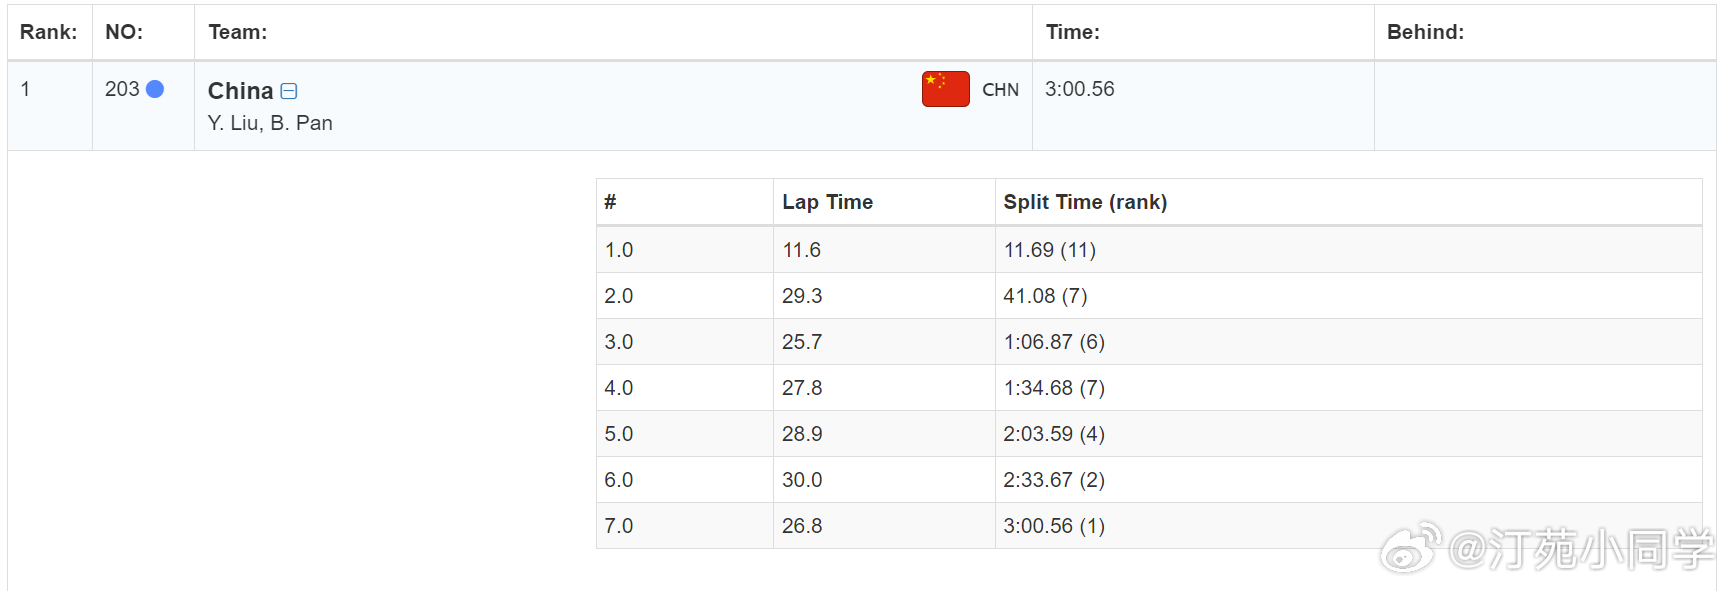Click the NO: column header
This screenshot has width=1731, height=591.
pyautogui.click(x=124, y=32)
